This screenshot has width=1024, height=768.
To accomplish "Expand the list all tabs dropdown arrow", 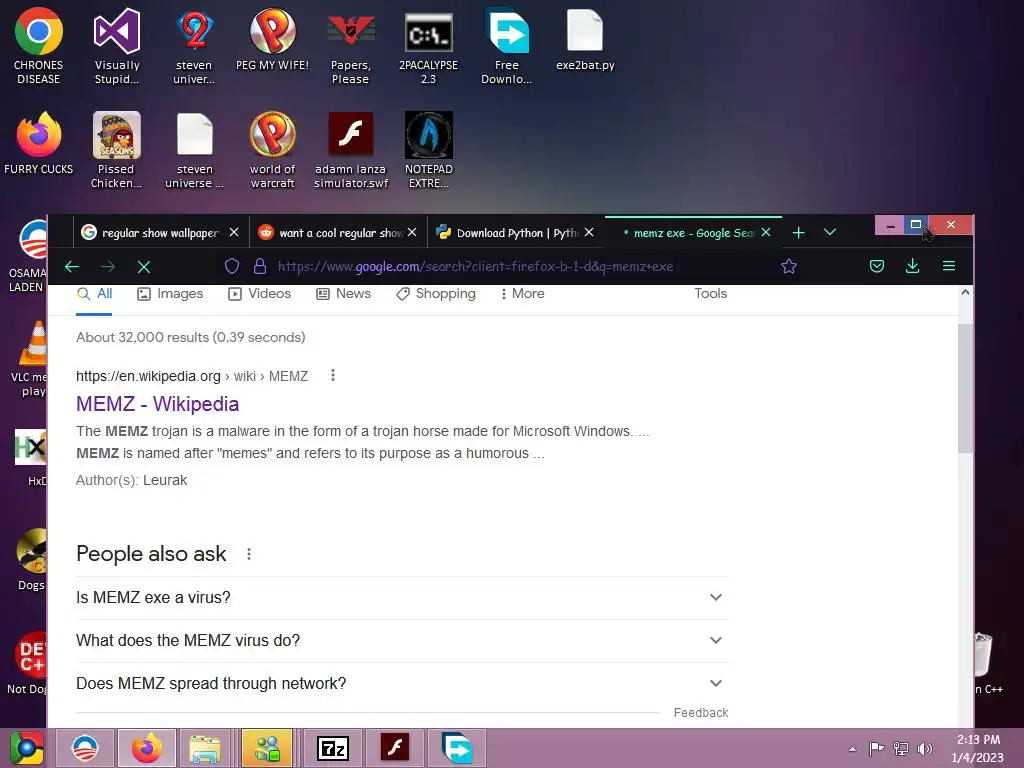I will [829, 232].
